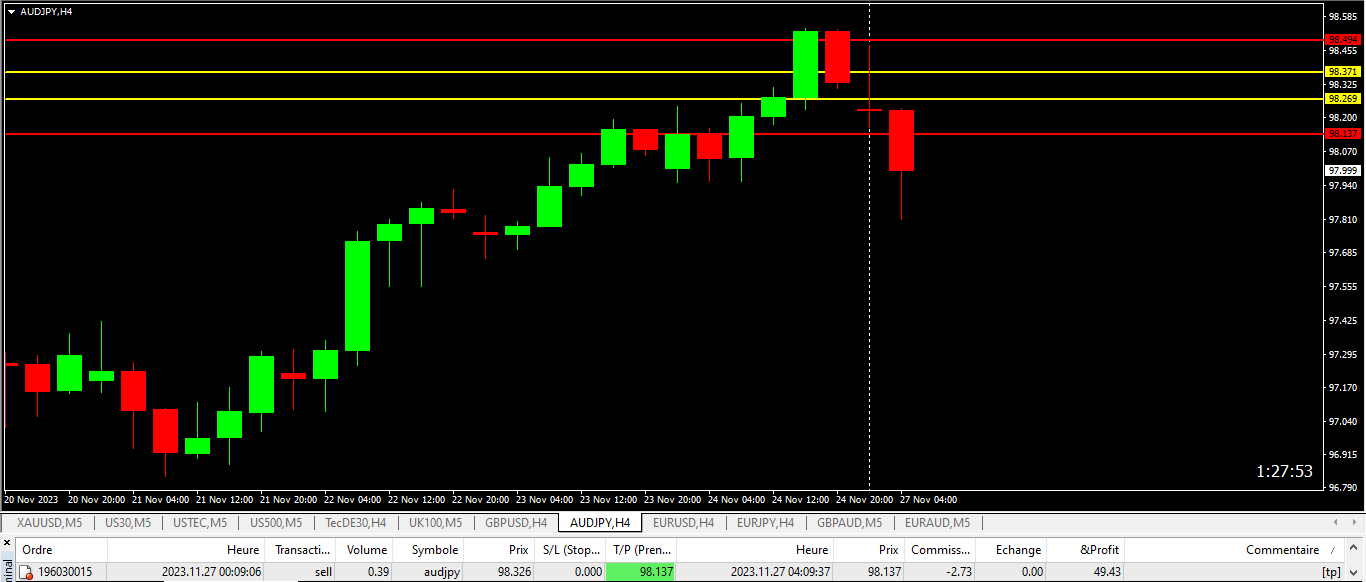Open the USTEC,M5 chart tab

point(200,522)
